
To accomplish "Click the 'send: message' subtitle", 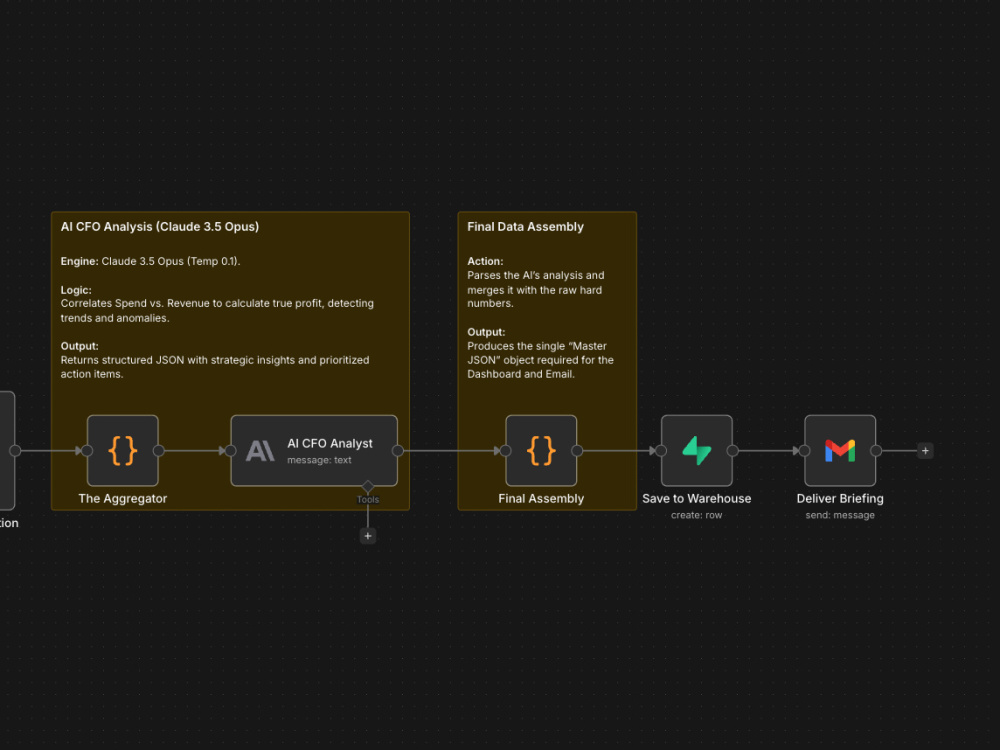I will [x=840, y=515].
